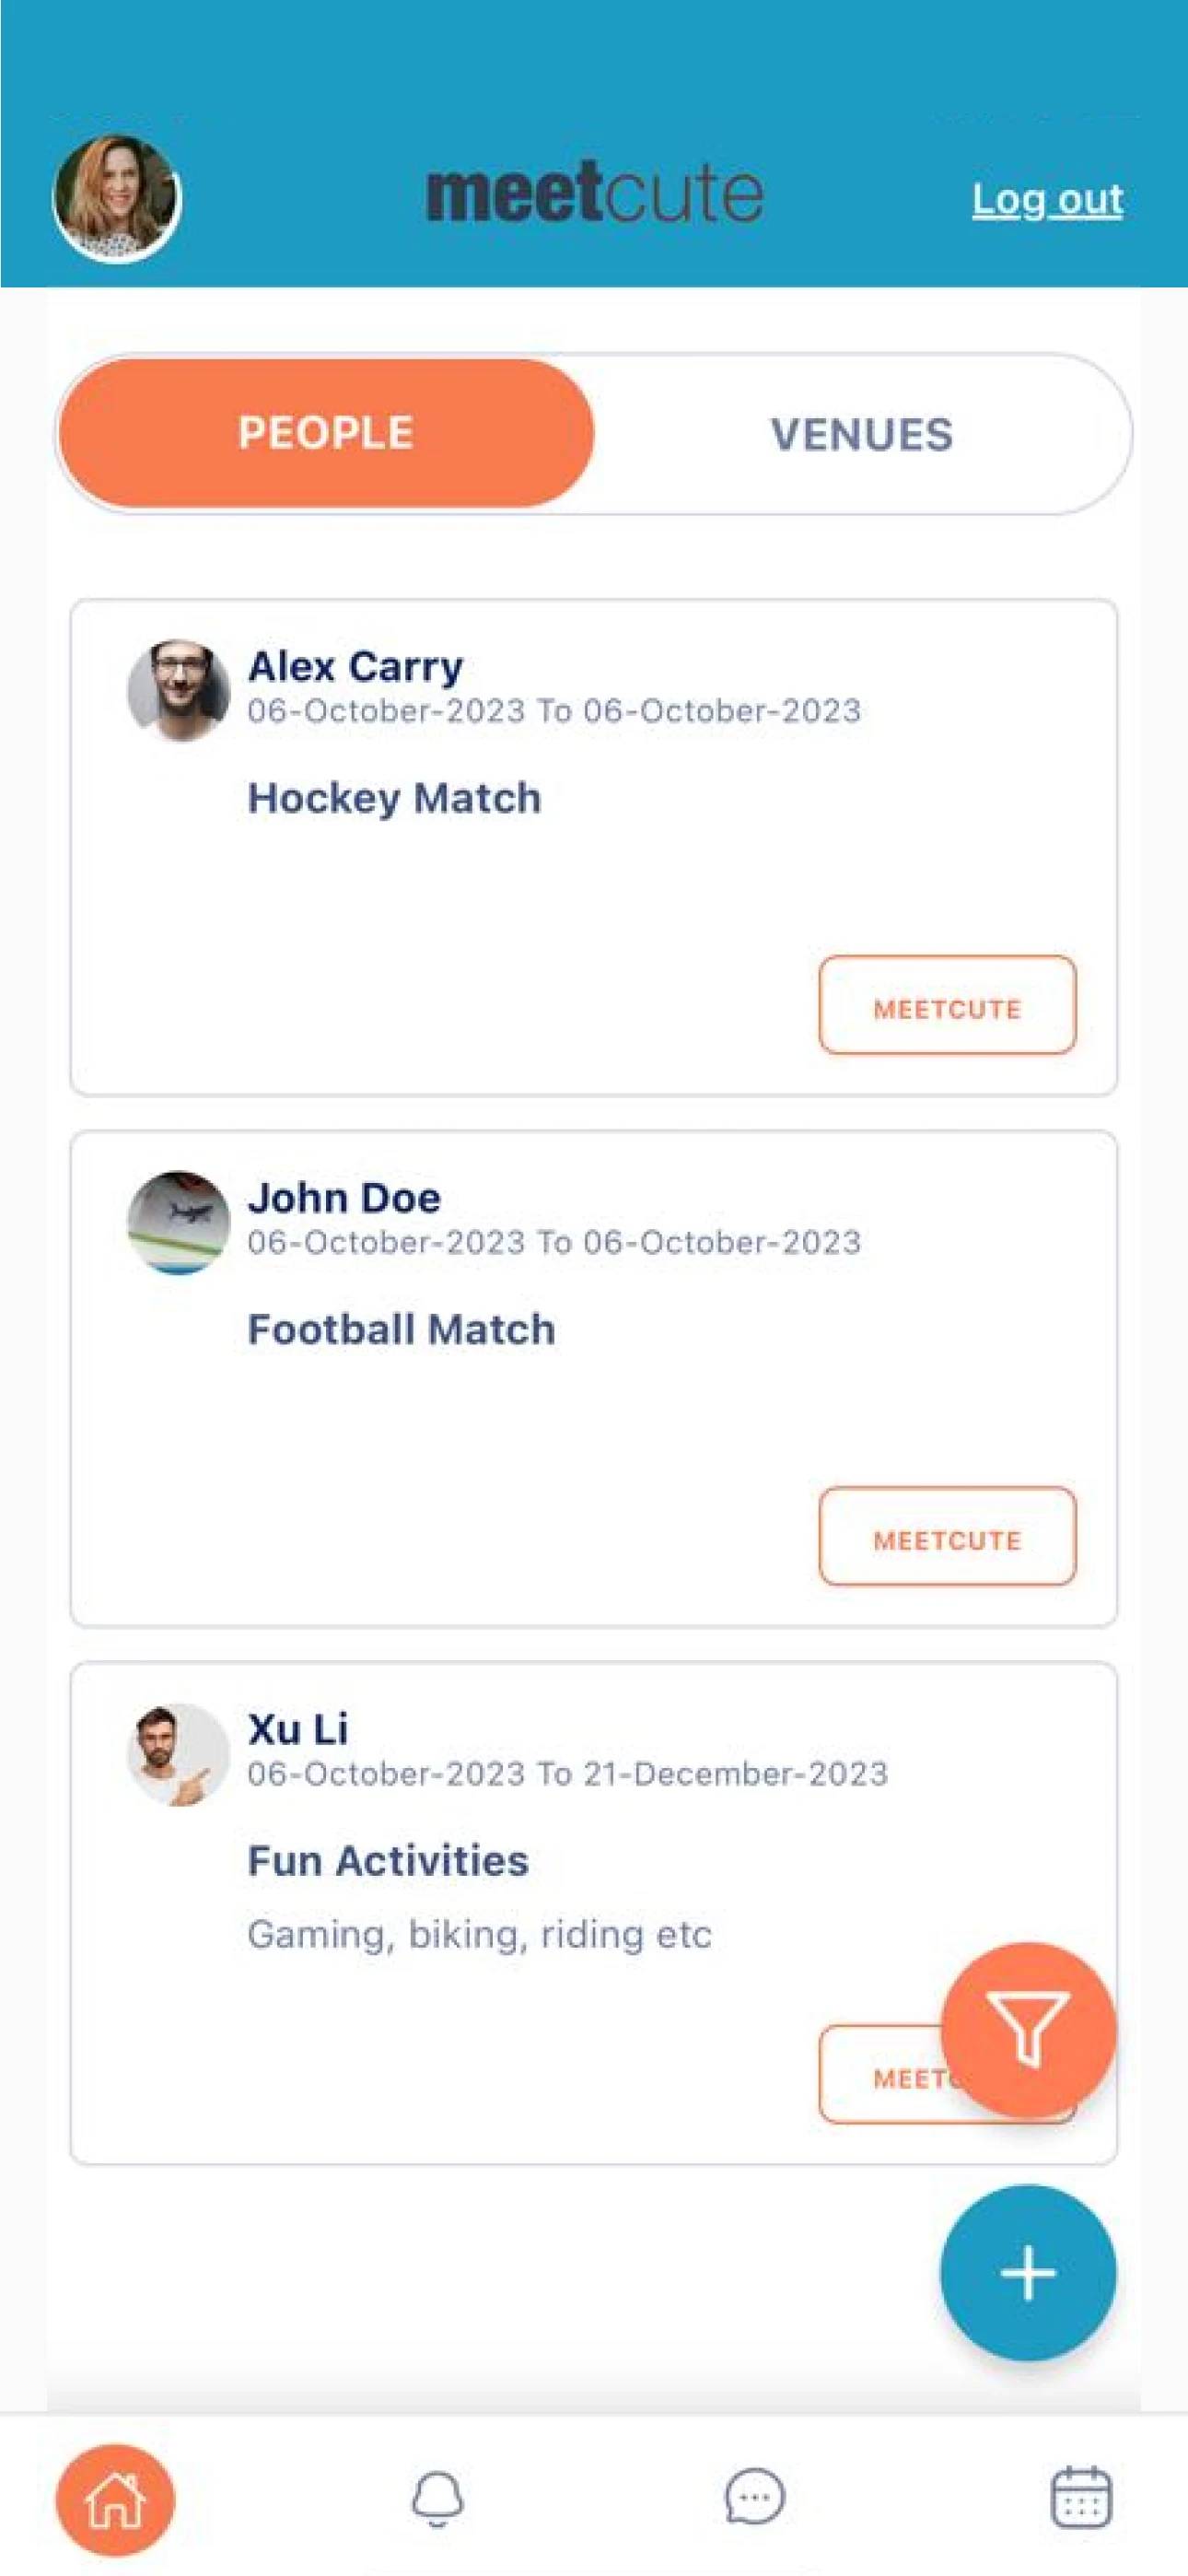Open your profile picture in header
The width and height of the screenshot is (1188, 2576).
click(116, 198)
